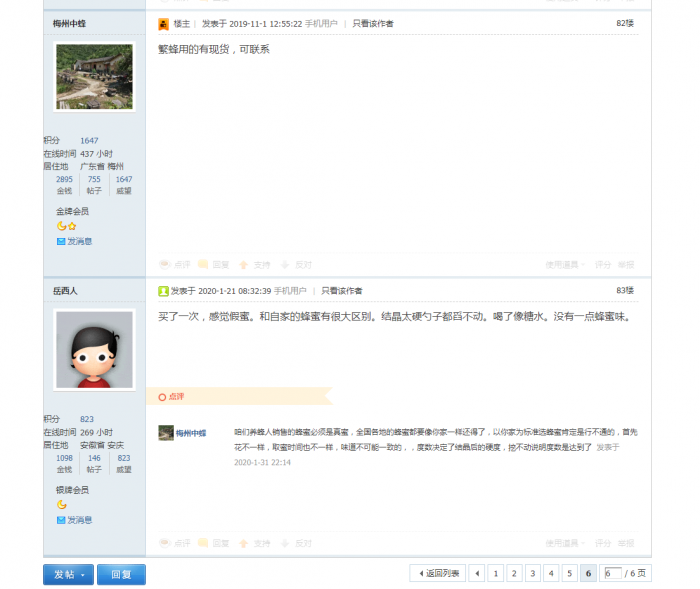Go to page 2
This screenshot has height=589, width=700.
514,573
